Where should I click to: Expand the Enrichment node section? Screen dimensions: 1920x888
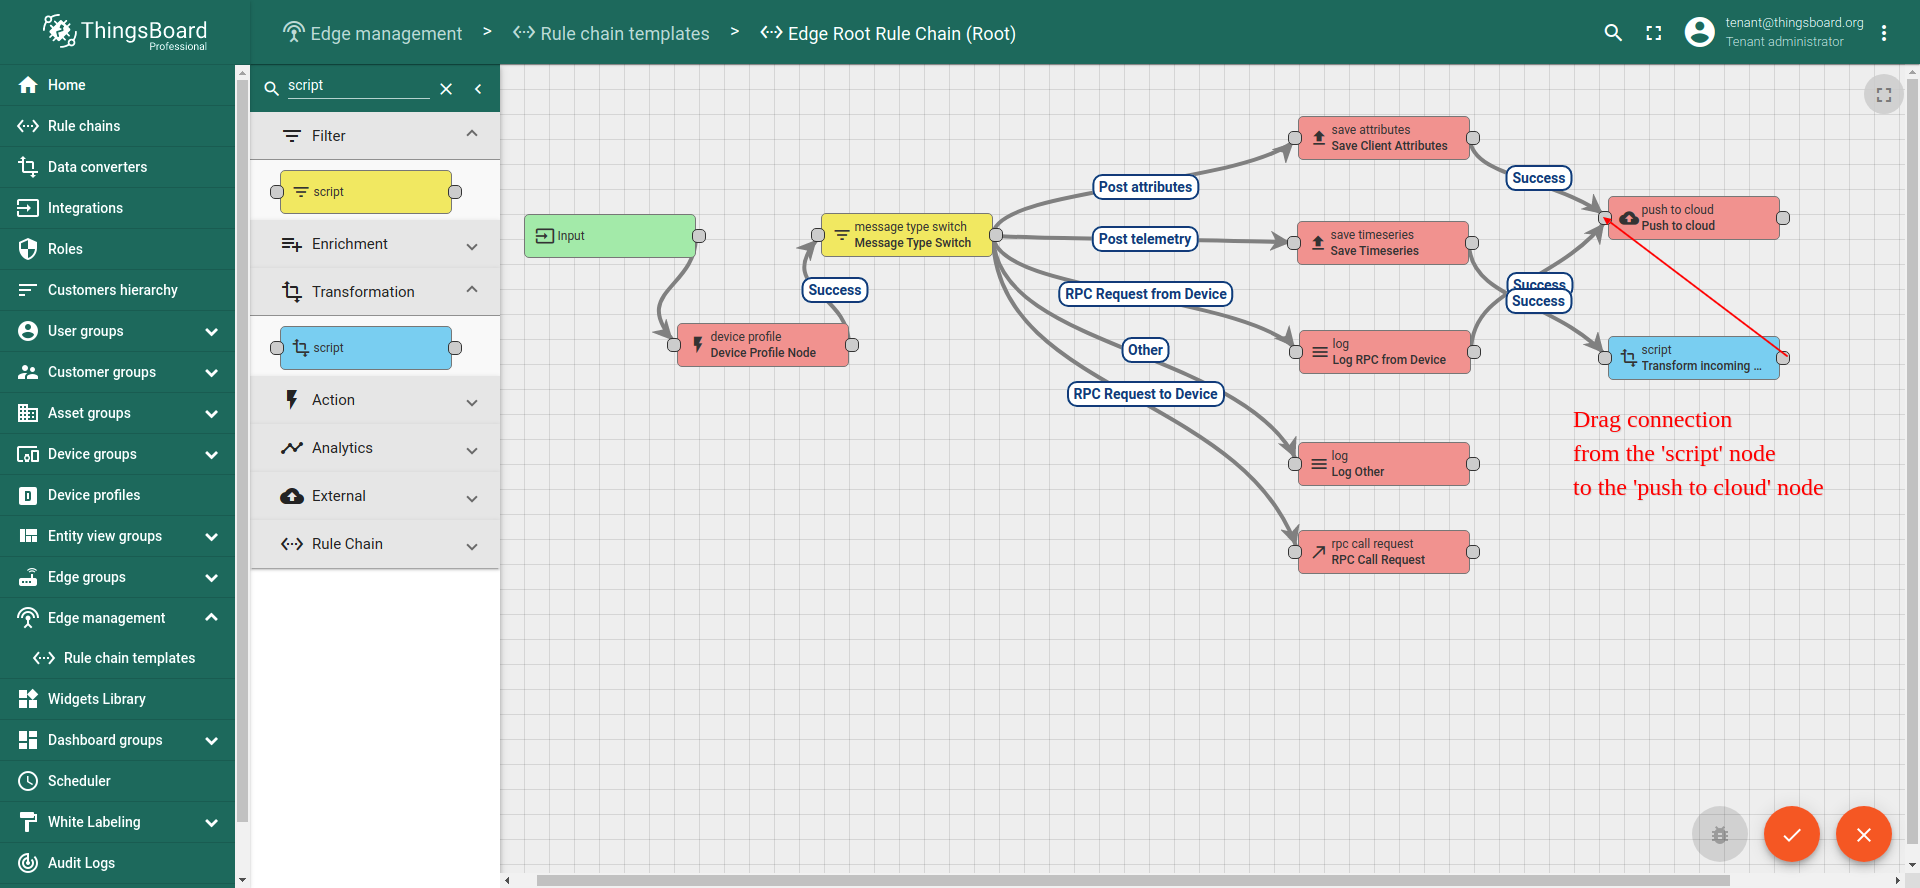375,244
